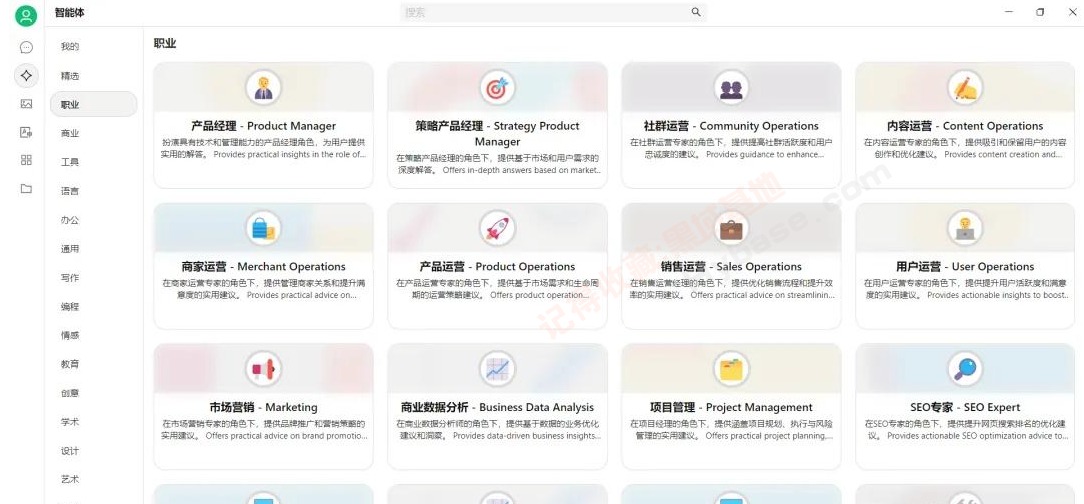
Task: Click the Marketing megaphone icon
Action: tap(263, 369)
